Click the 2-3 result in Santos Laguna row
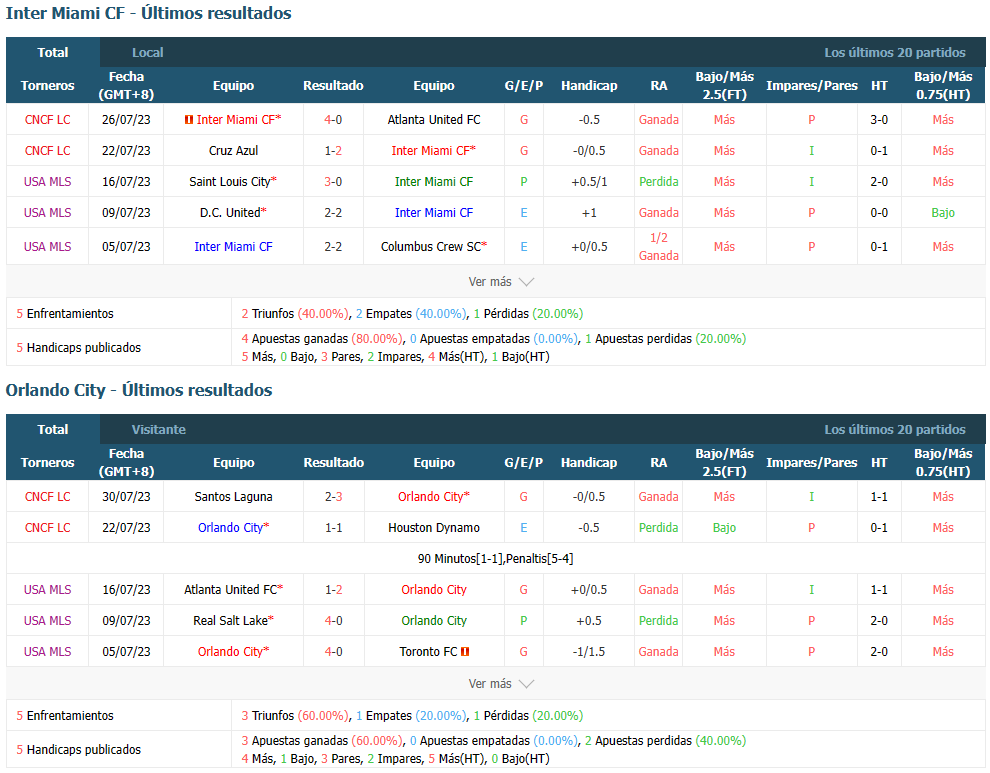Viewport: 990px width, 773px height. point(333,497)
